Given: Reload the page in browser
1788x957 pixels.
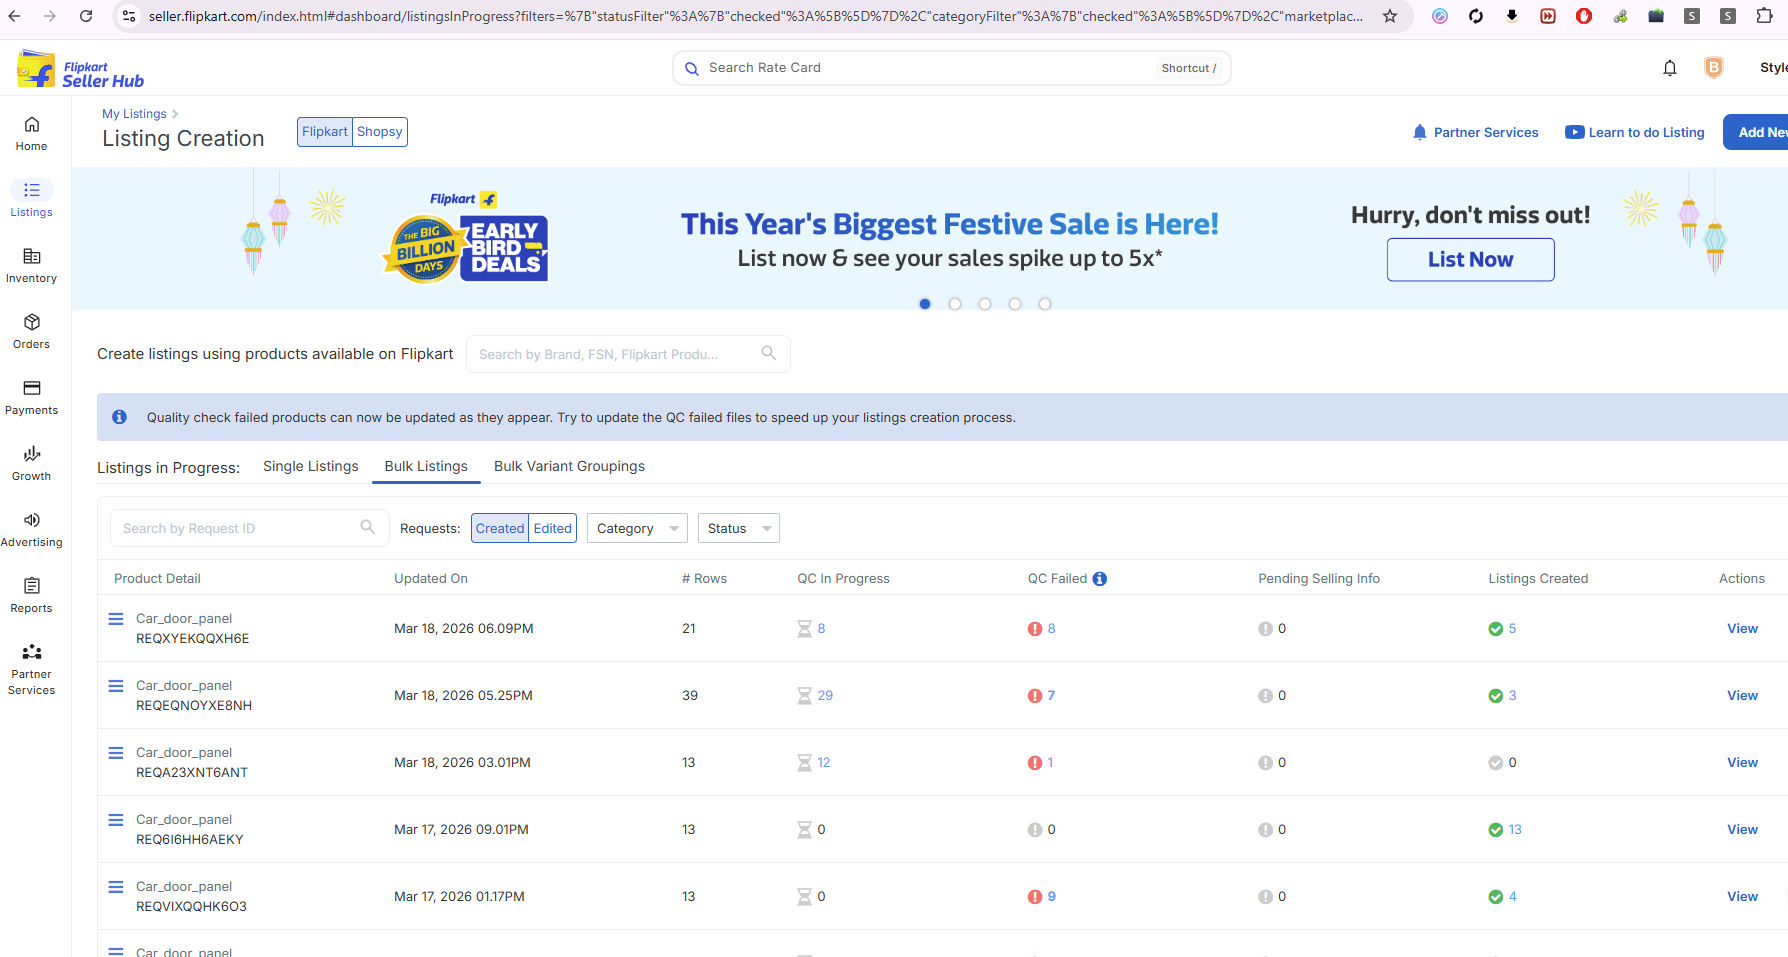Looking at the screenshot, I should click(86, 16).
